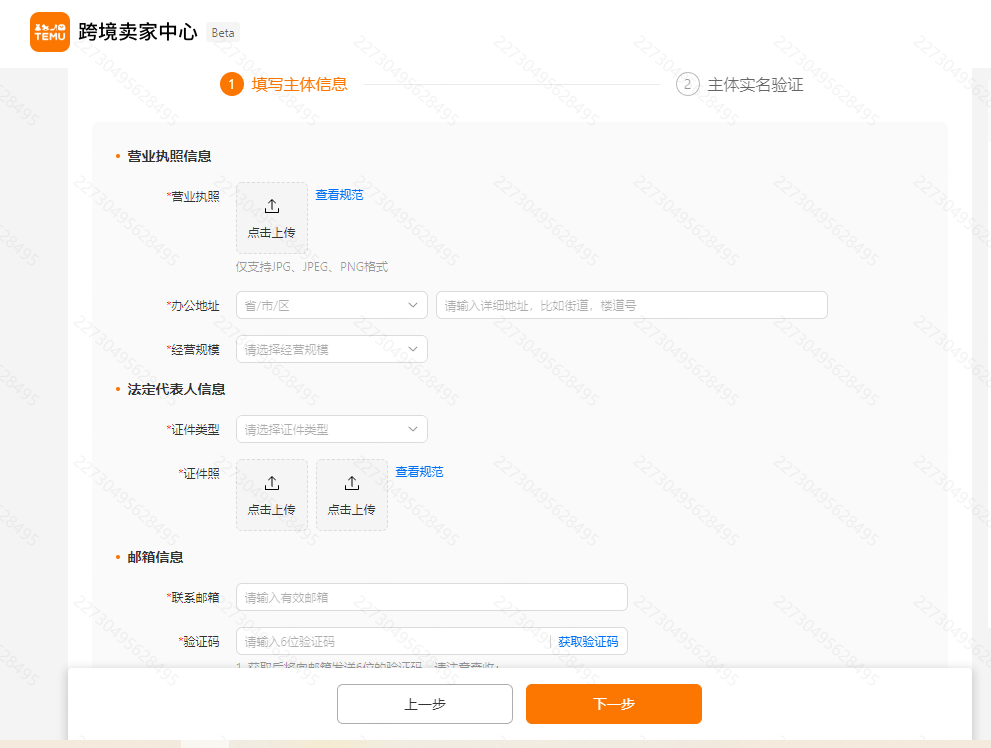Click the Beta tag next to 跨境卖家中心
The height and width of the screenshot is (748, 991).
coord(222,32)
